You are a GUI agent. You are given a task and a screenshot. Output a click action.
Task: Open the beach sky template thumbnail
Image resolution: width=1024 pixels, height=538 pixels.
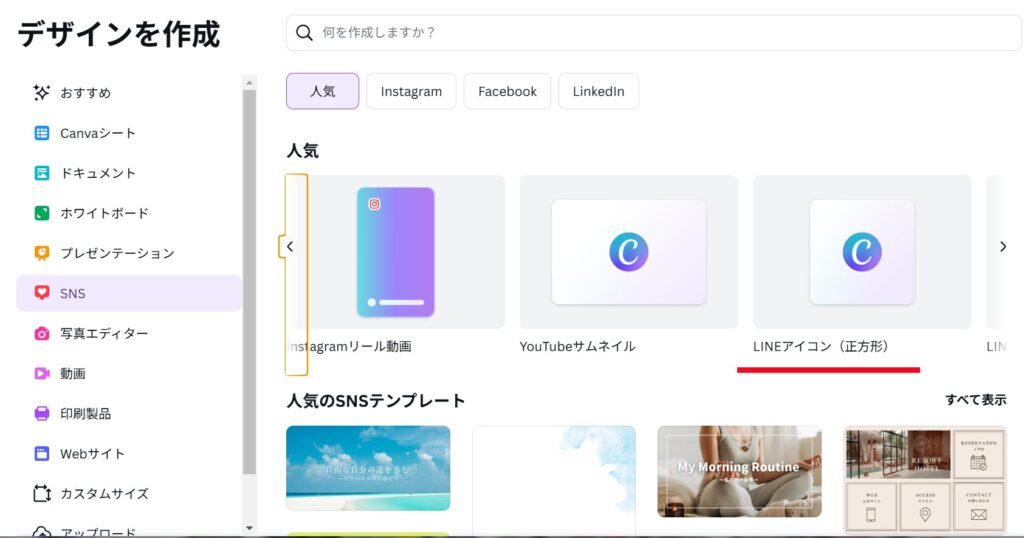click(368, 468)
